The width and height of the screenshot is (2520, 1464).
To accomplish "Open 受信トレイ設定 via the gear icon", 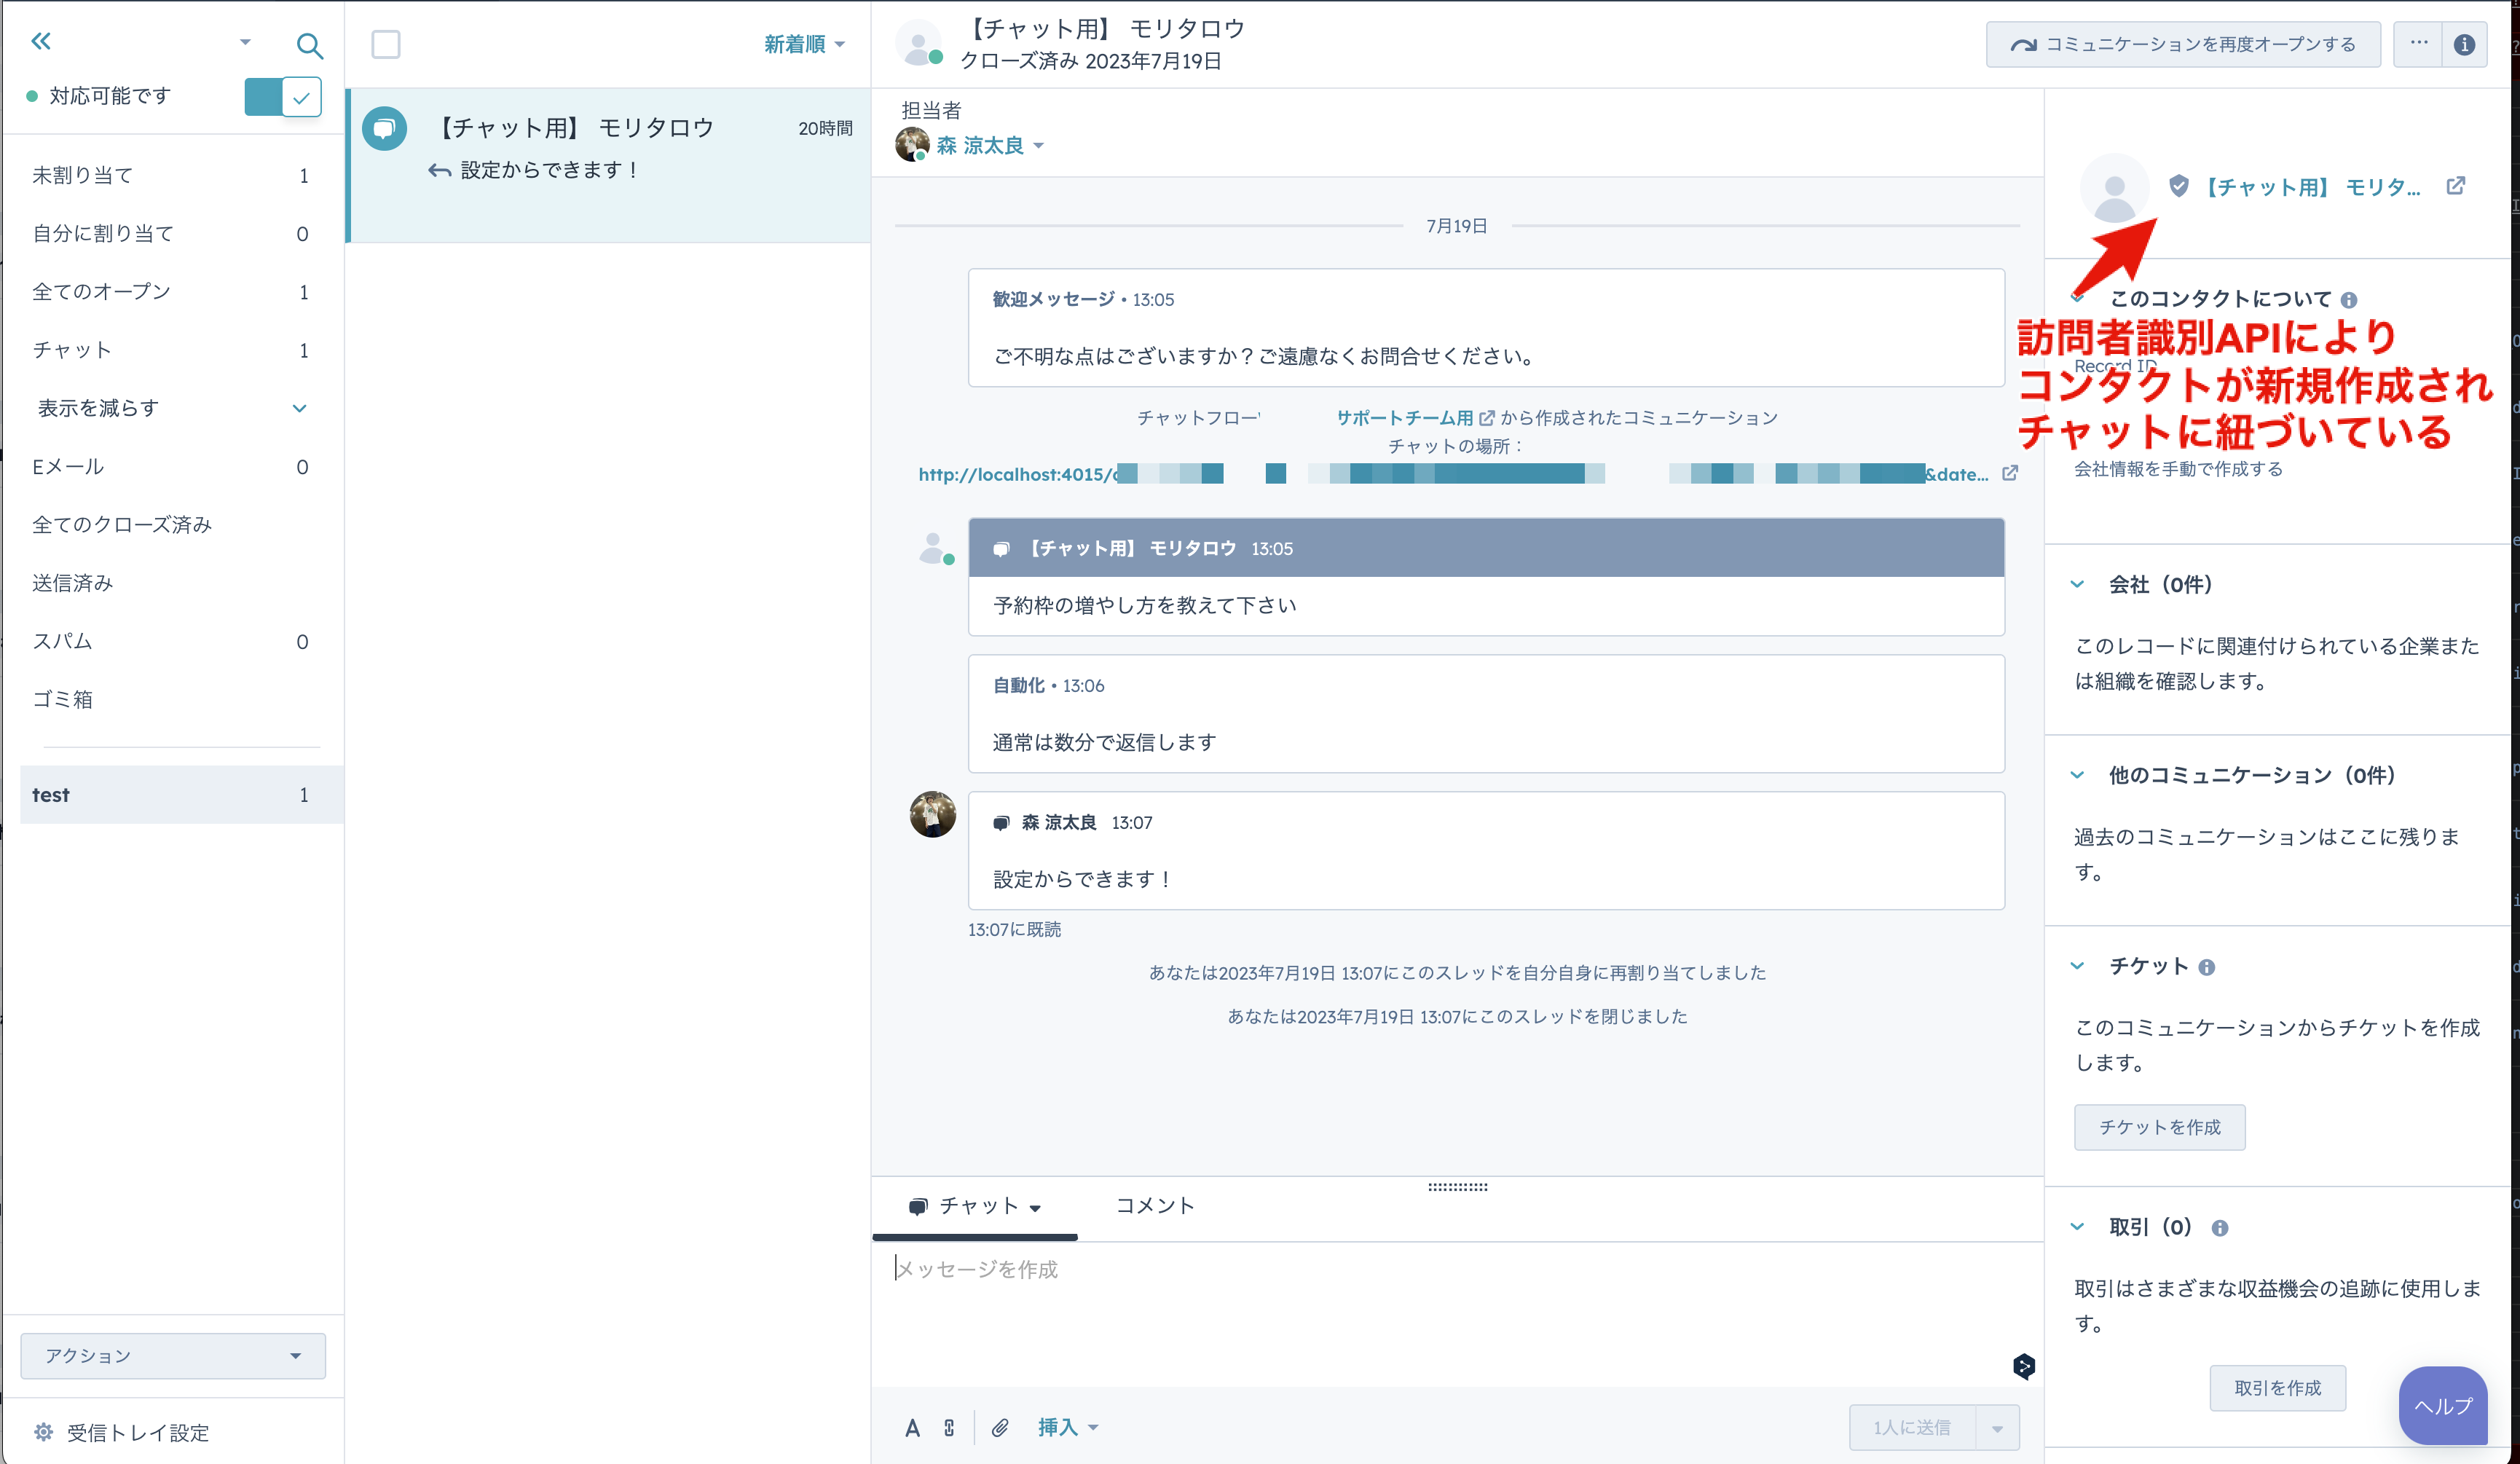I will (x=42, y=1432).
